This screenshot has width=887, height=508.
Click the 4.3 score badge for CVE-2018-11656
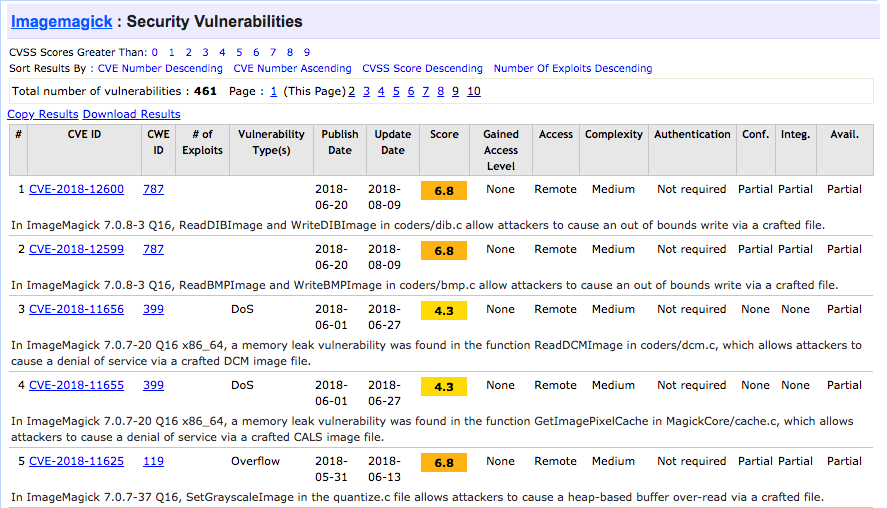point(444,311)
